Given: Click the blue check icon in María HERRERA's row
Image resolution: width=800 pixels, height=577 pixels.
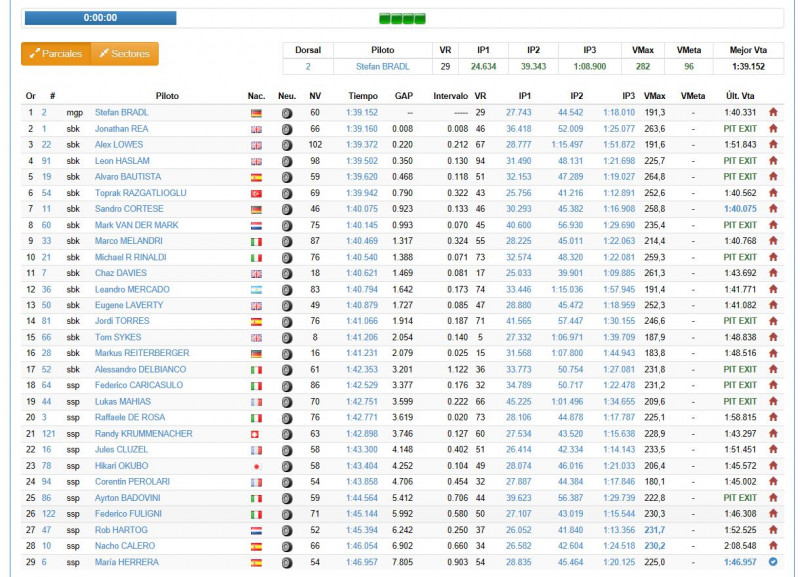Looking at the screenshot, I should coord(773,562).
